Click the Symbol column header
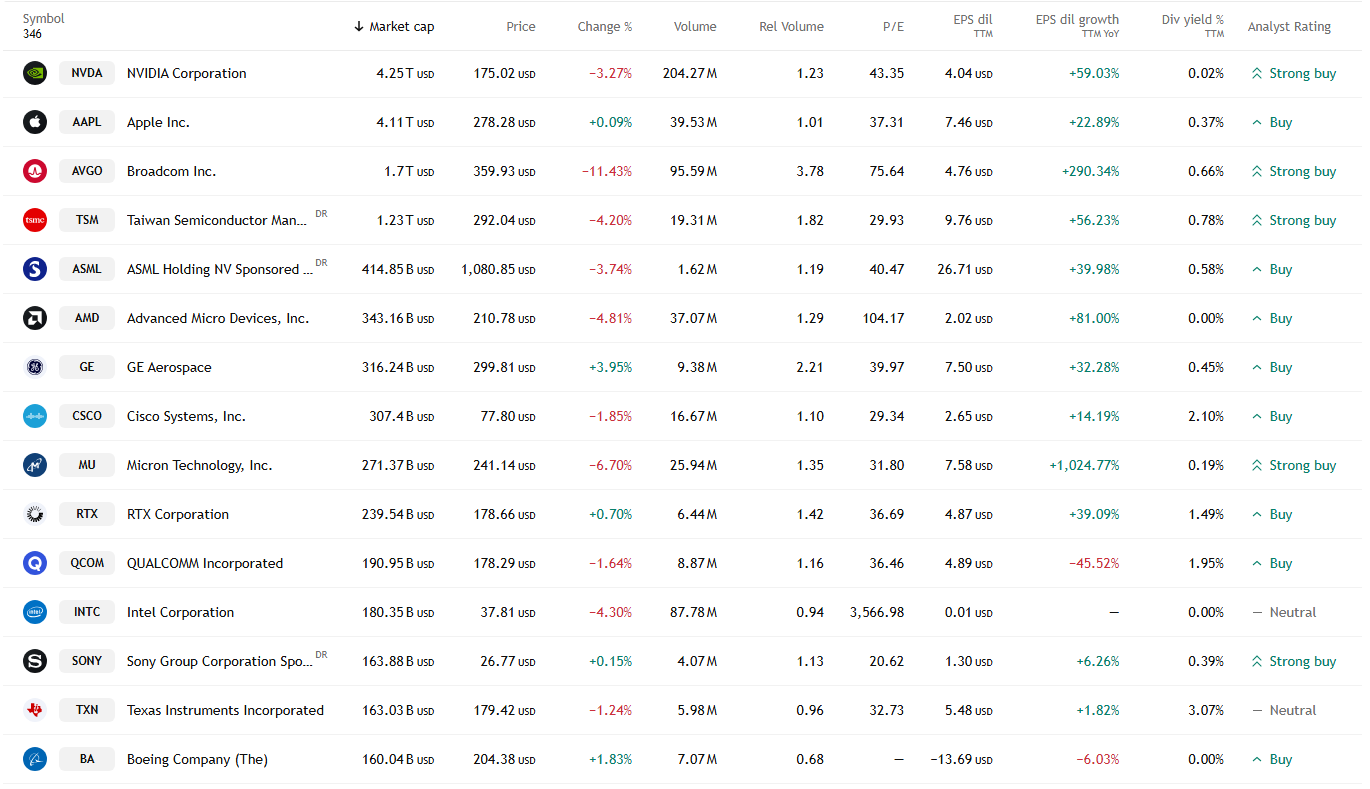The width and height of the screenshot is (1370, 789). click(43, 19)
